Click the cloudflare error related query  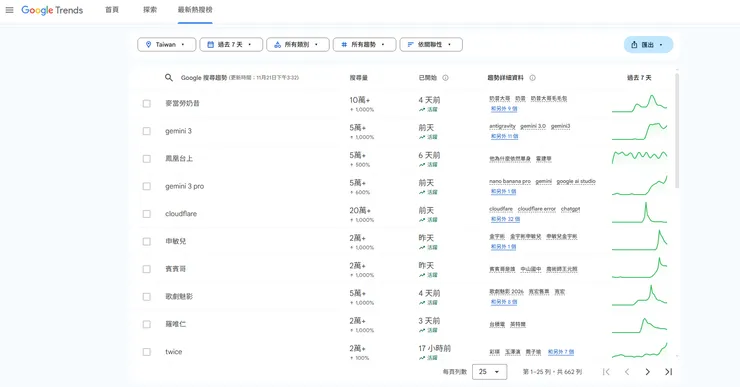pos(537,209)
